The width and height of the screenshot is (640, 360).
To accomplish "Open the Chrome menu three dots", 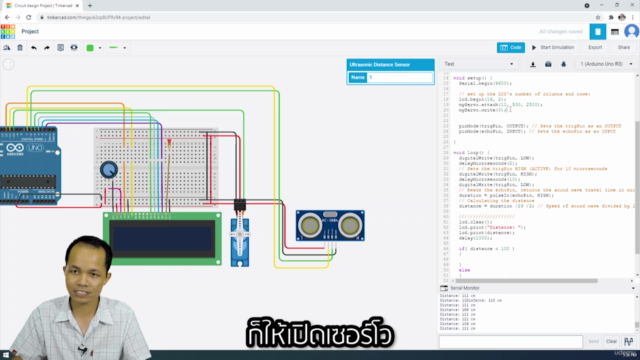I will [633, 17].
